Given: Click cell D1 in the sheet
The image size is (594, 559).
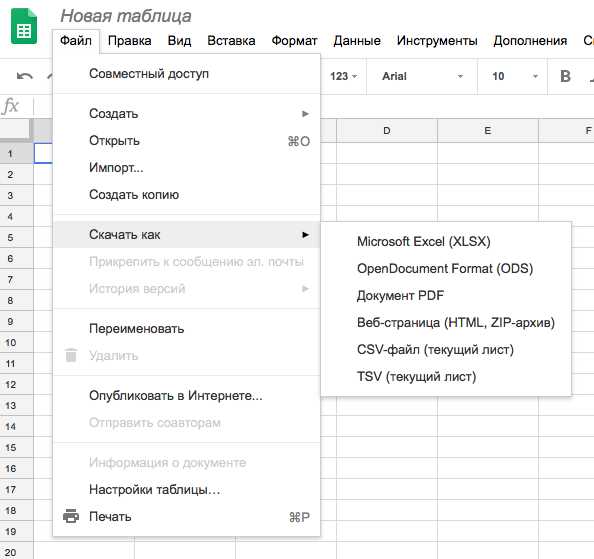Looking at the screenshot, I should click(x=387, y=153).
